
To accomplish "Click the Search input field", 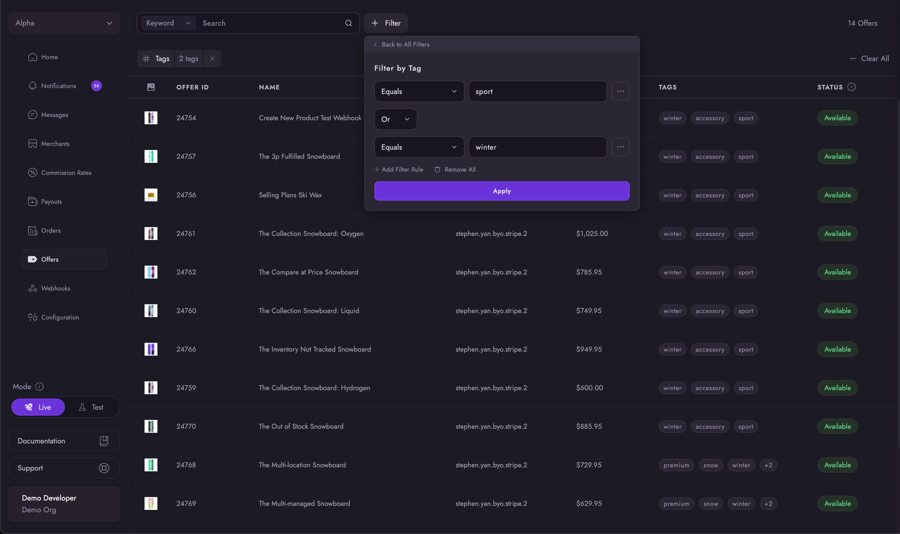I will pyautogui.click(x=270, y=23).
